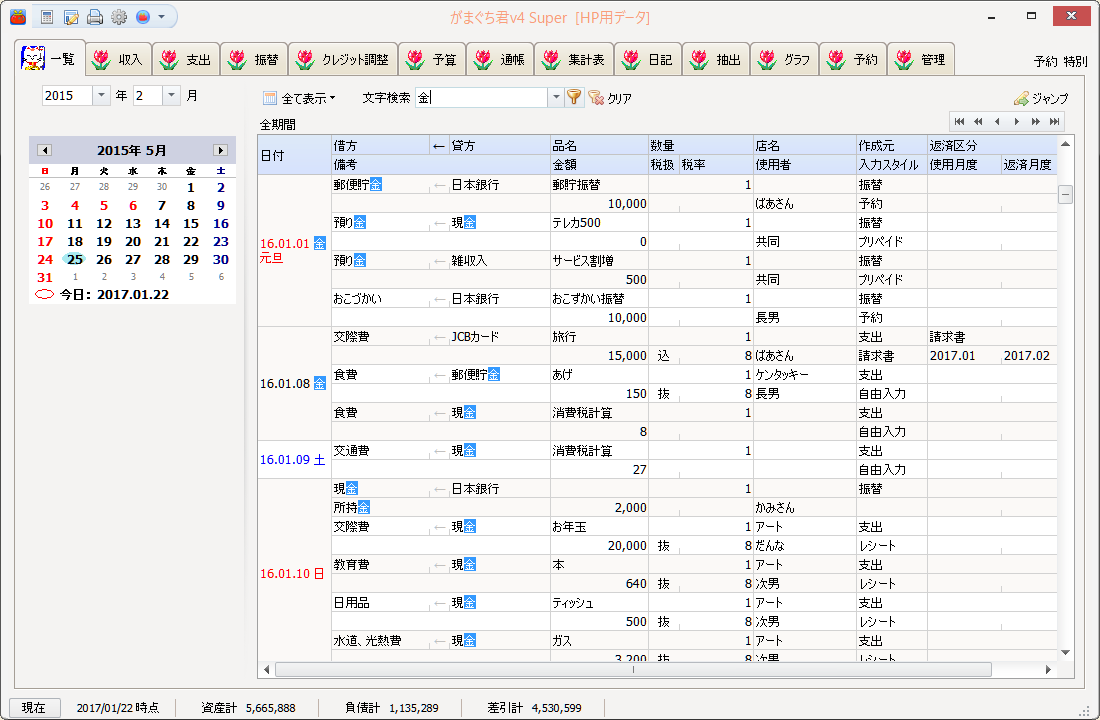Show next month in the calendar

220,150
